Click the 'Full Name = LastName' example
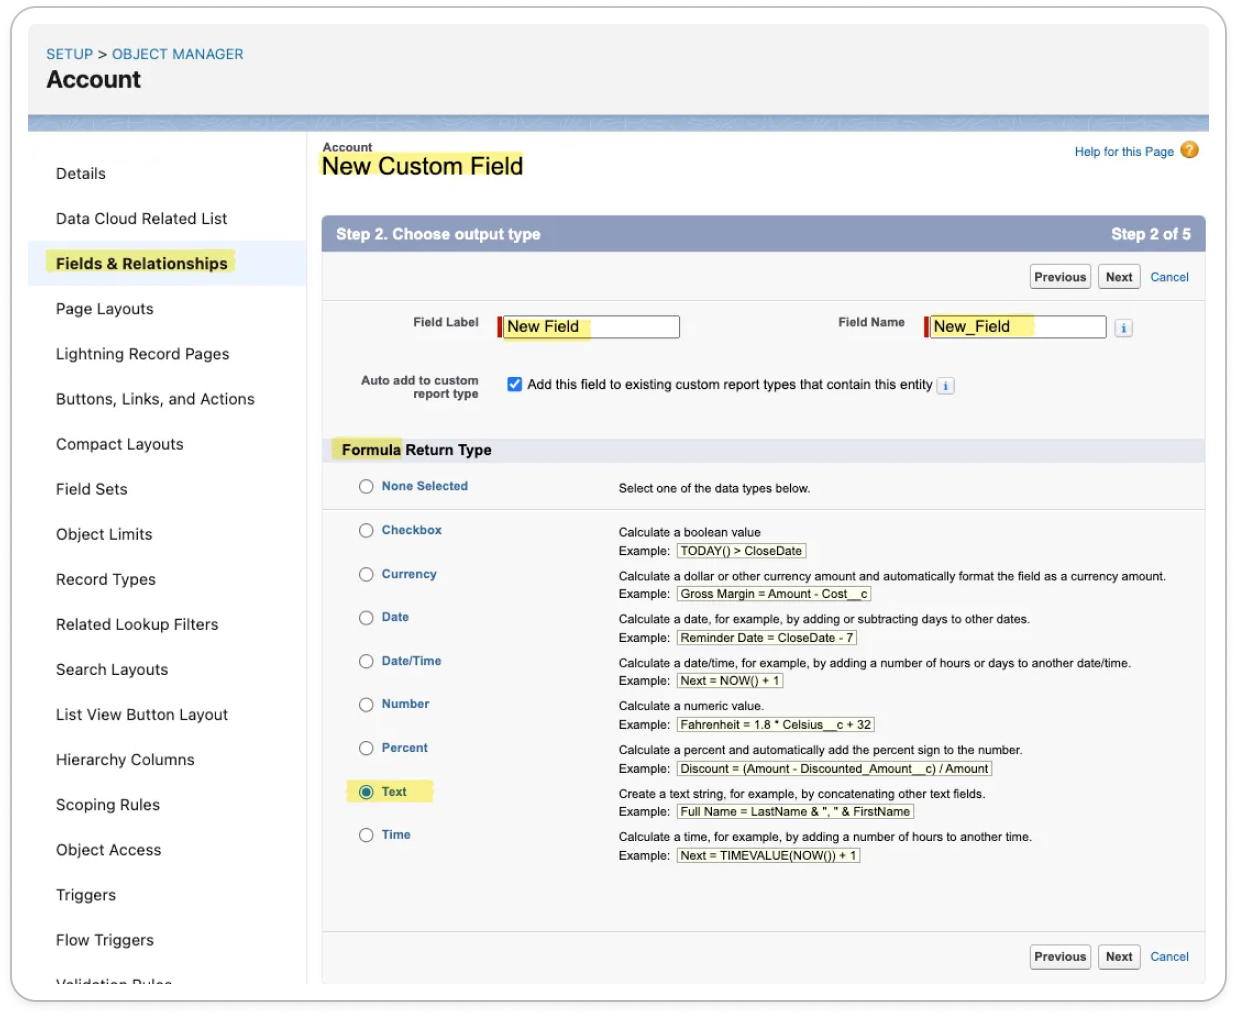Viewport: 1238px width, 1016px height. click(x=795, y=812)
